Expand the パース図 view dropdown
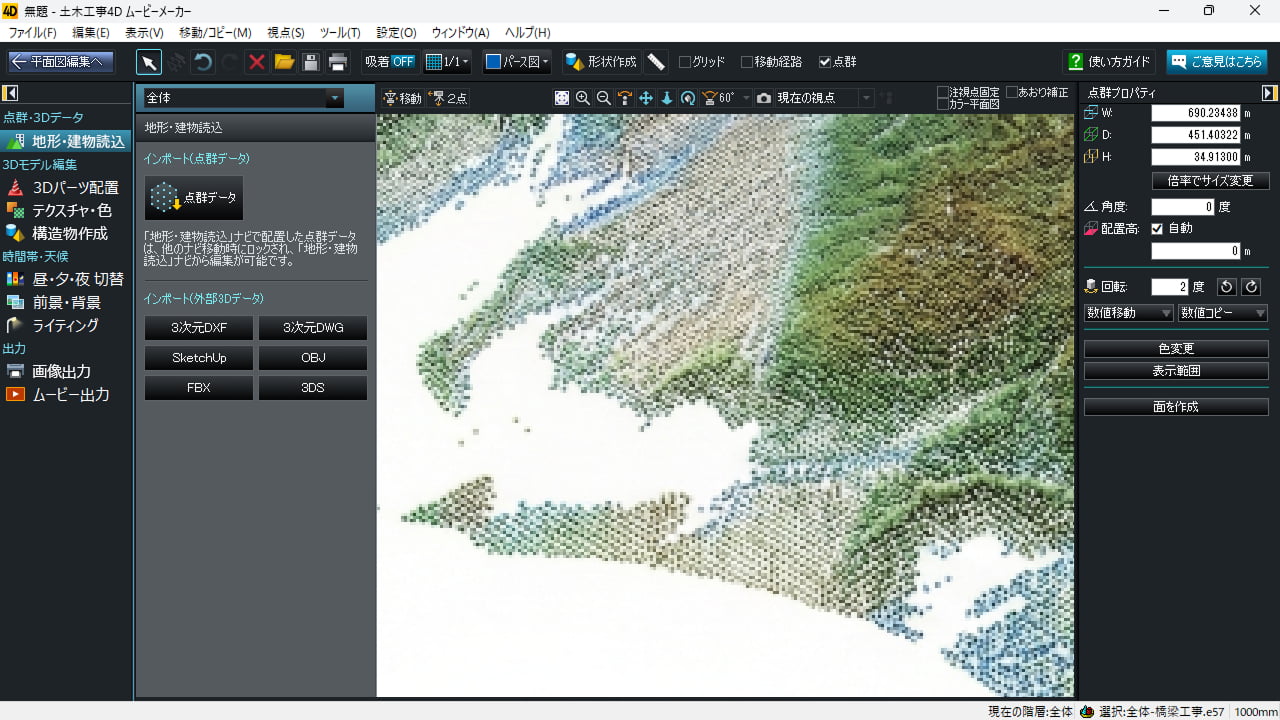The image size is (1280, 720). pos(517,62)
